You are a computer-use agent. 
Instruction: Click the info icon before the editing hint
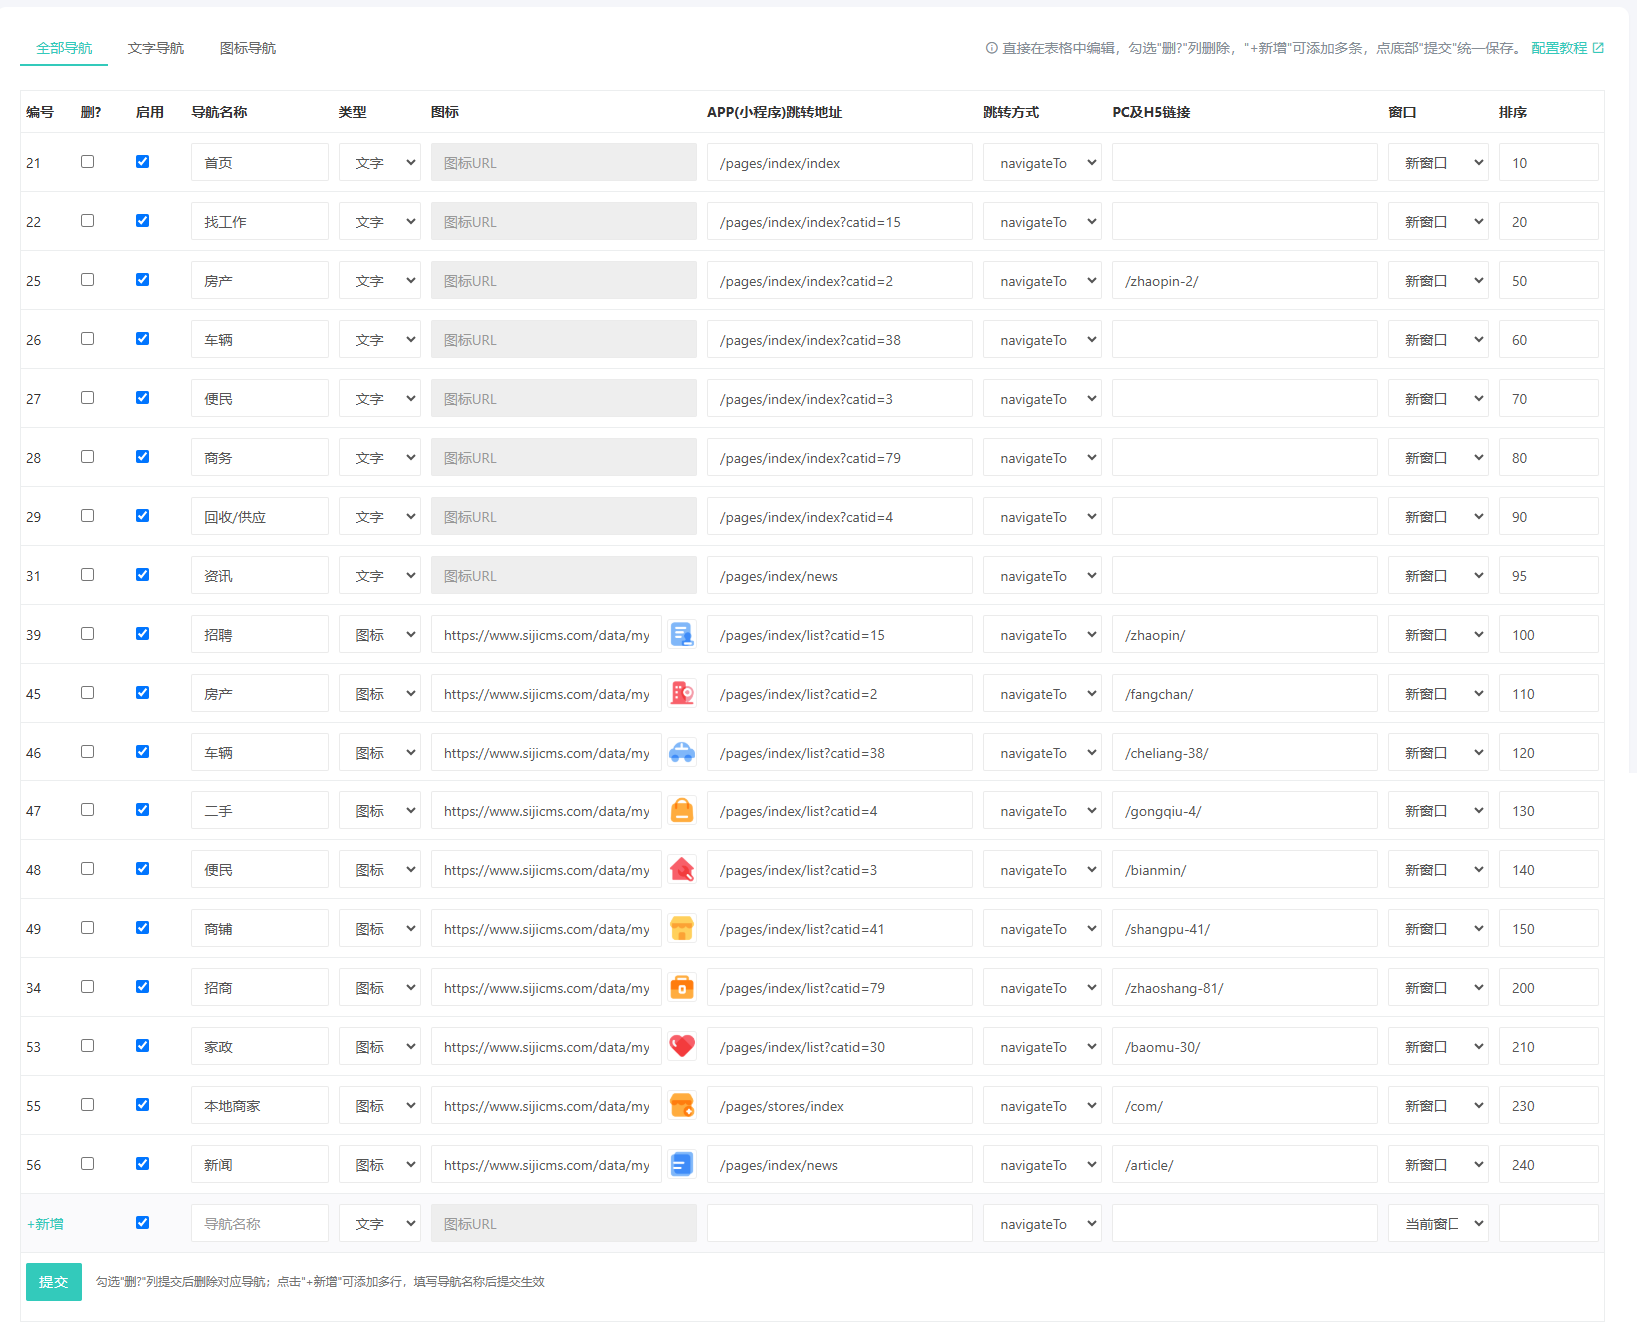pos(992,48)
